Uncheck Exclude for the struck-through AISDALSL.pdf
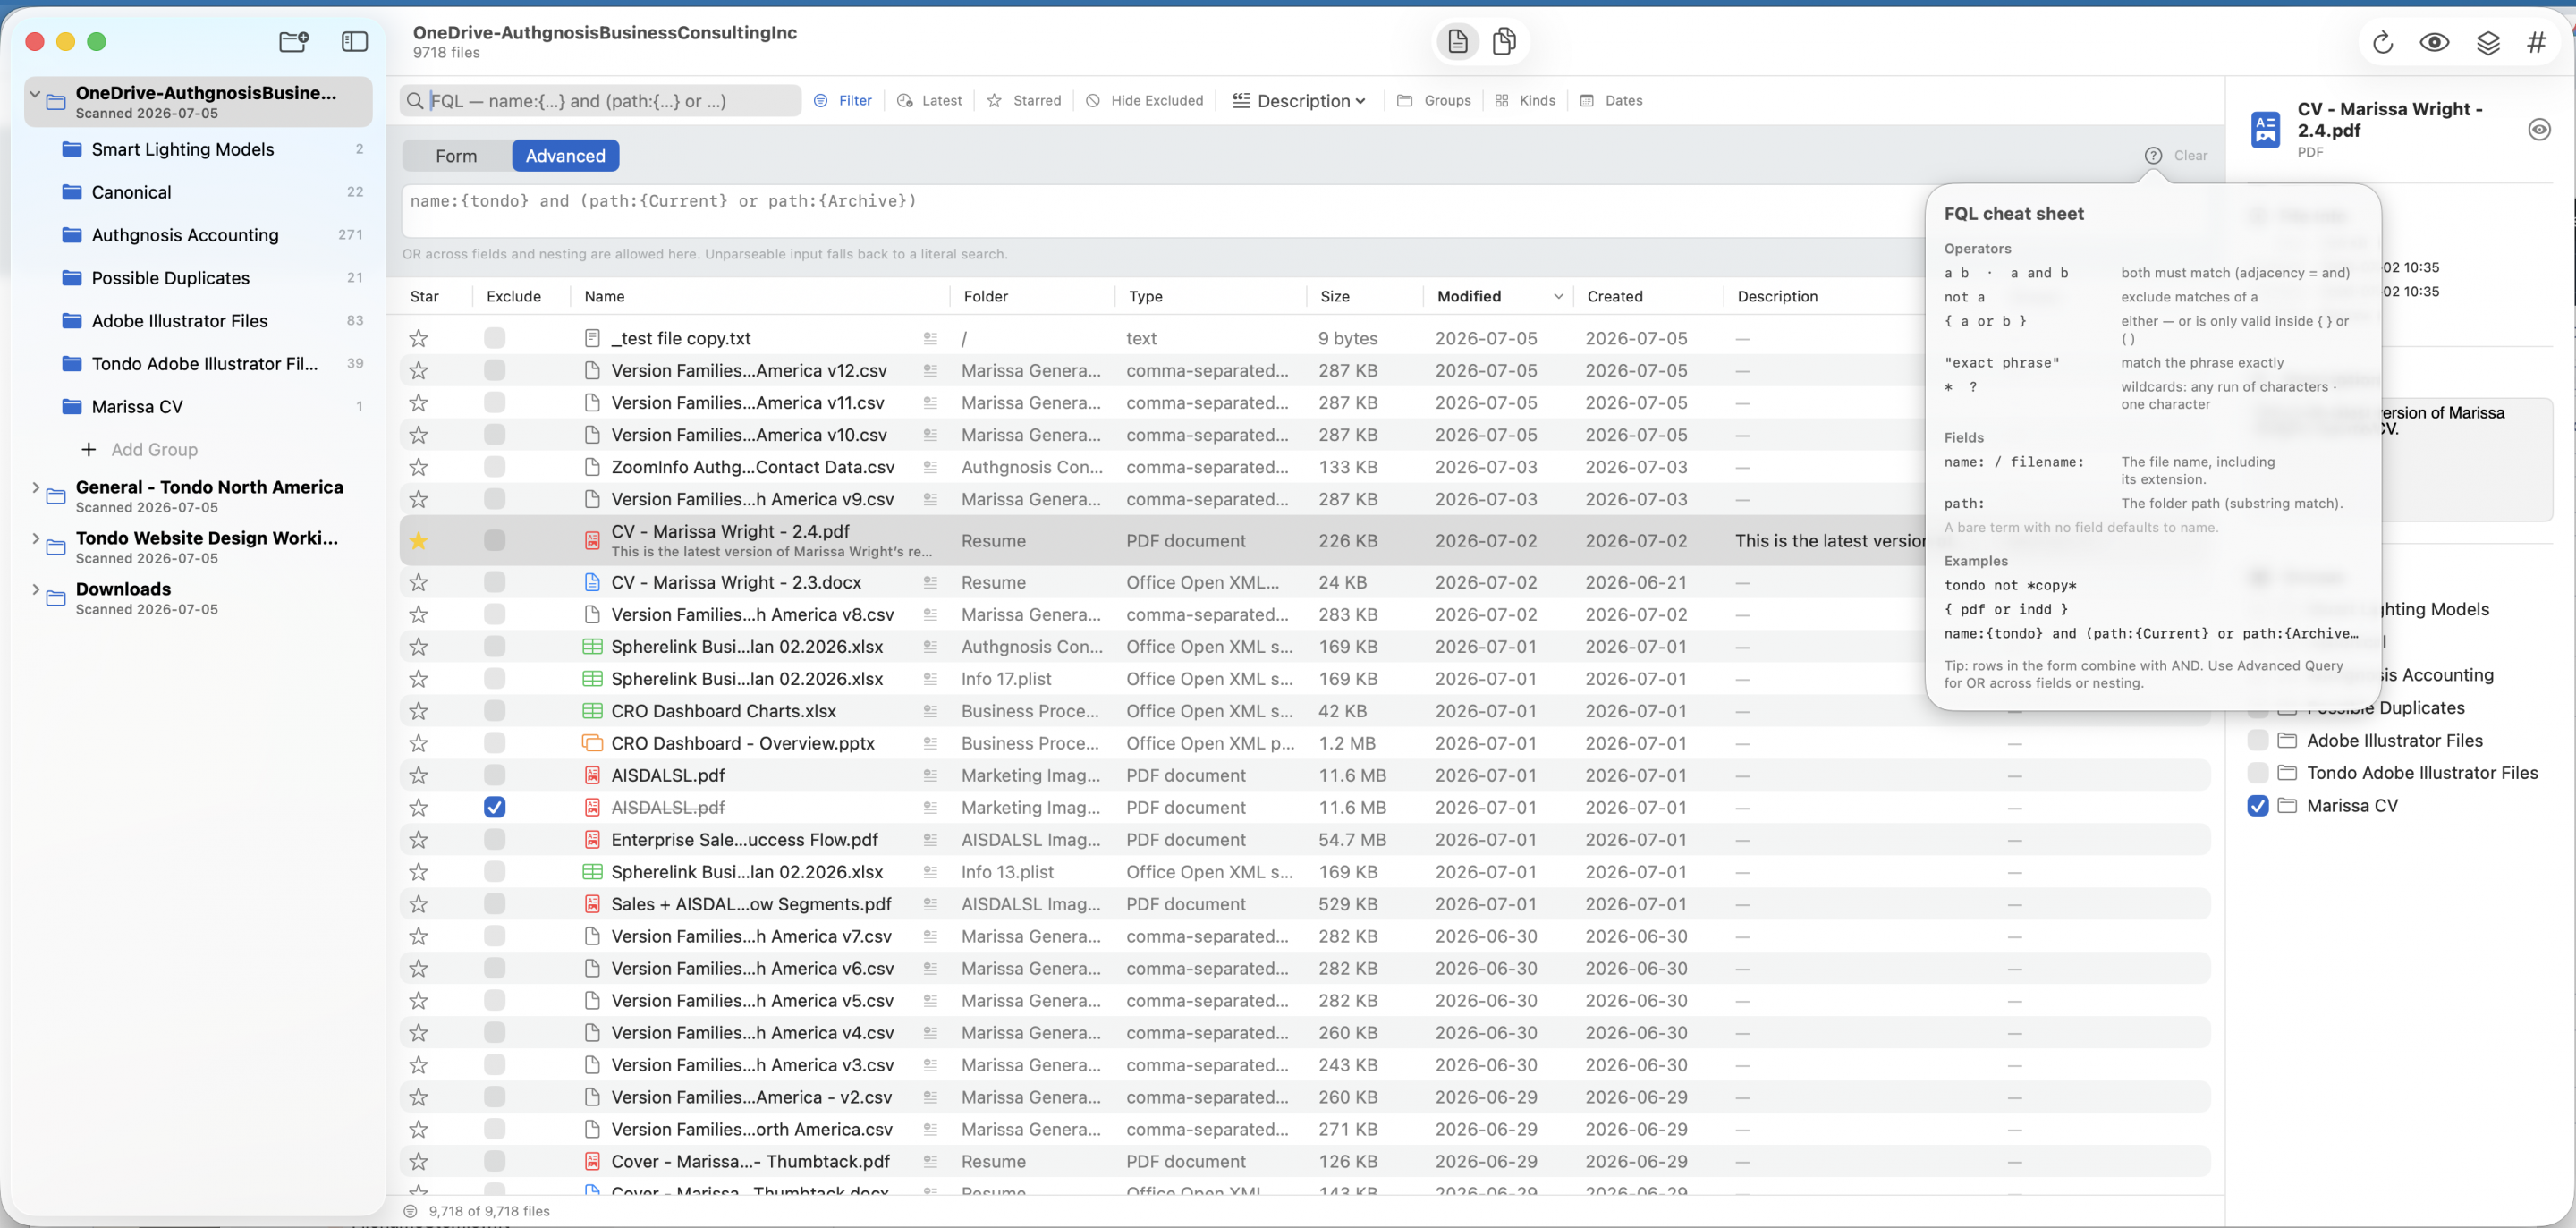The height and width of the screenshot is (1228, 2576). (x=494, y=807)
